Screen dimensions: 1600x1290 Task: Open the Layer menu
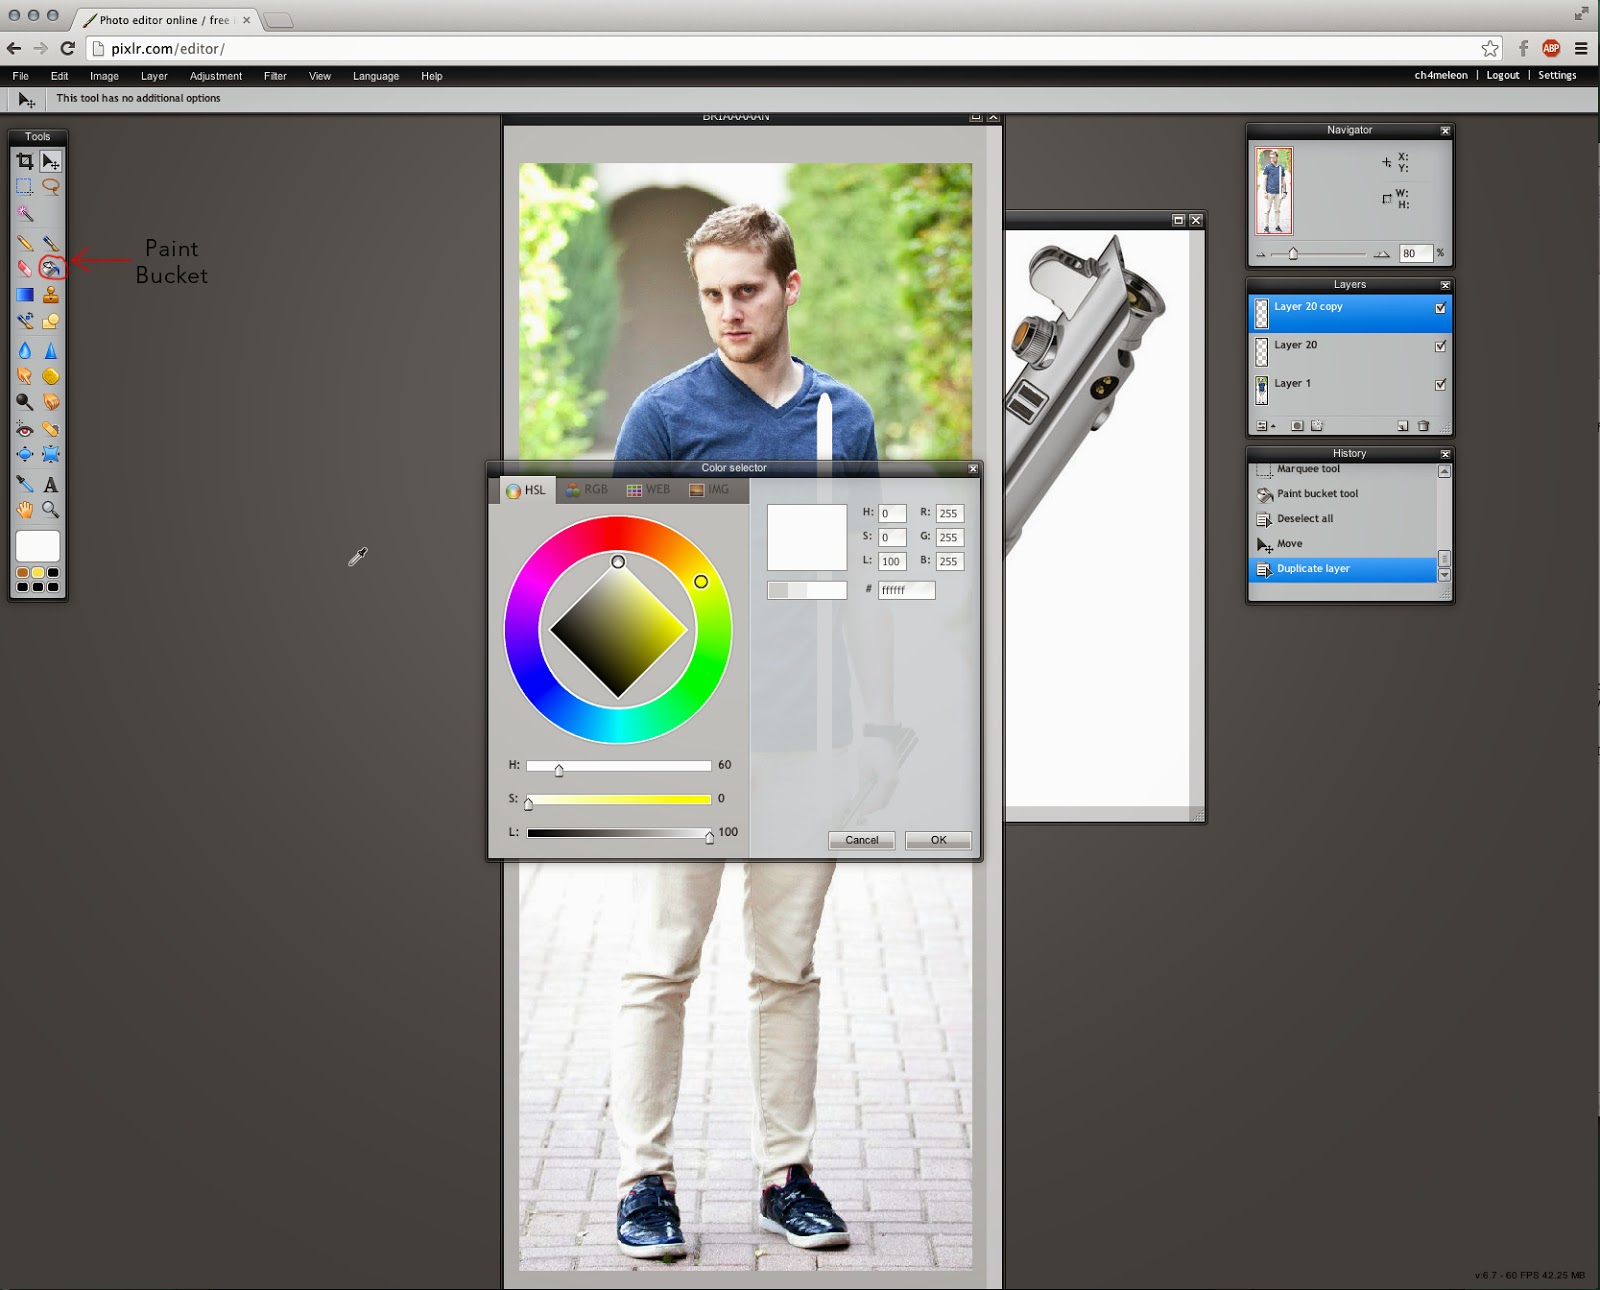click(x=154, y=76)
